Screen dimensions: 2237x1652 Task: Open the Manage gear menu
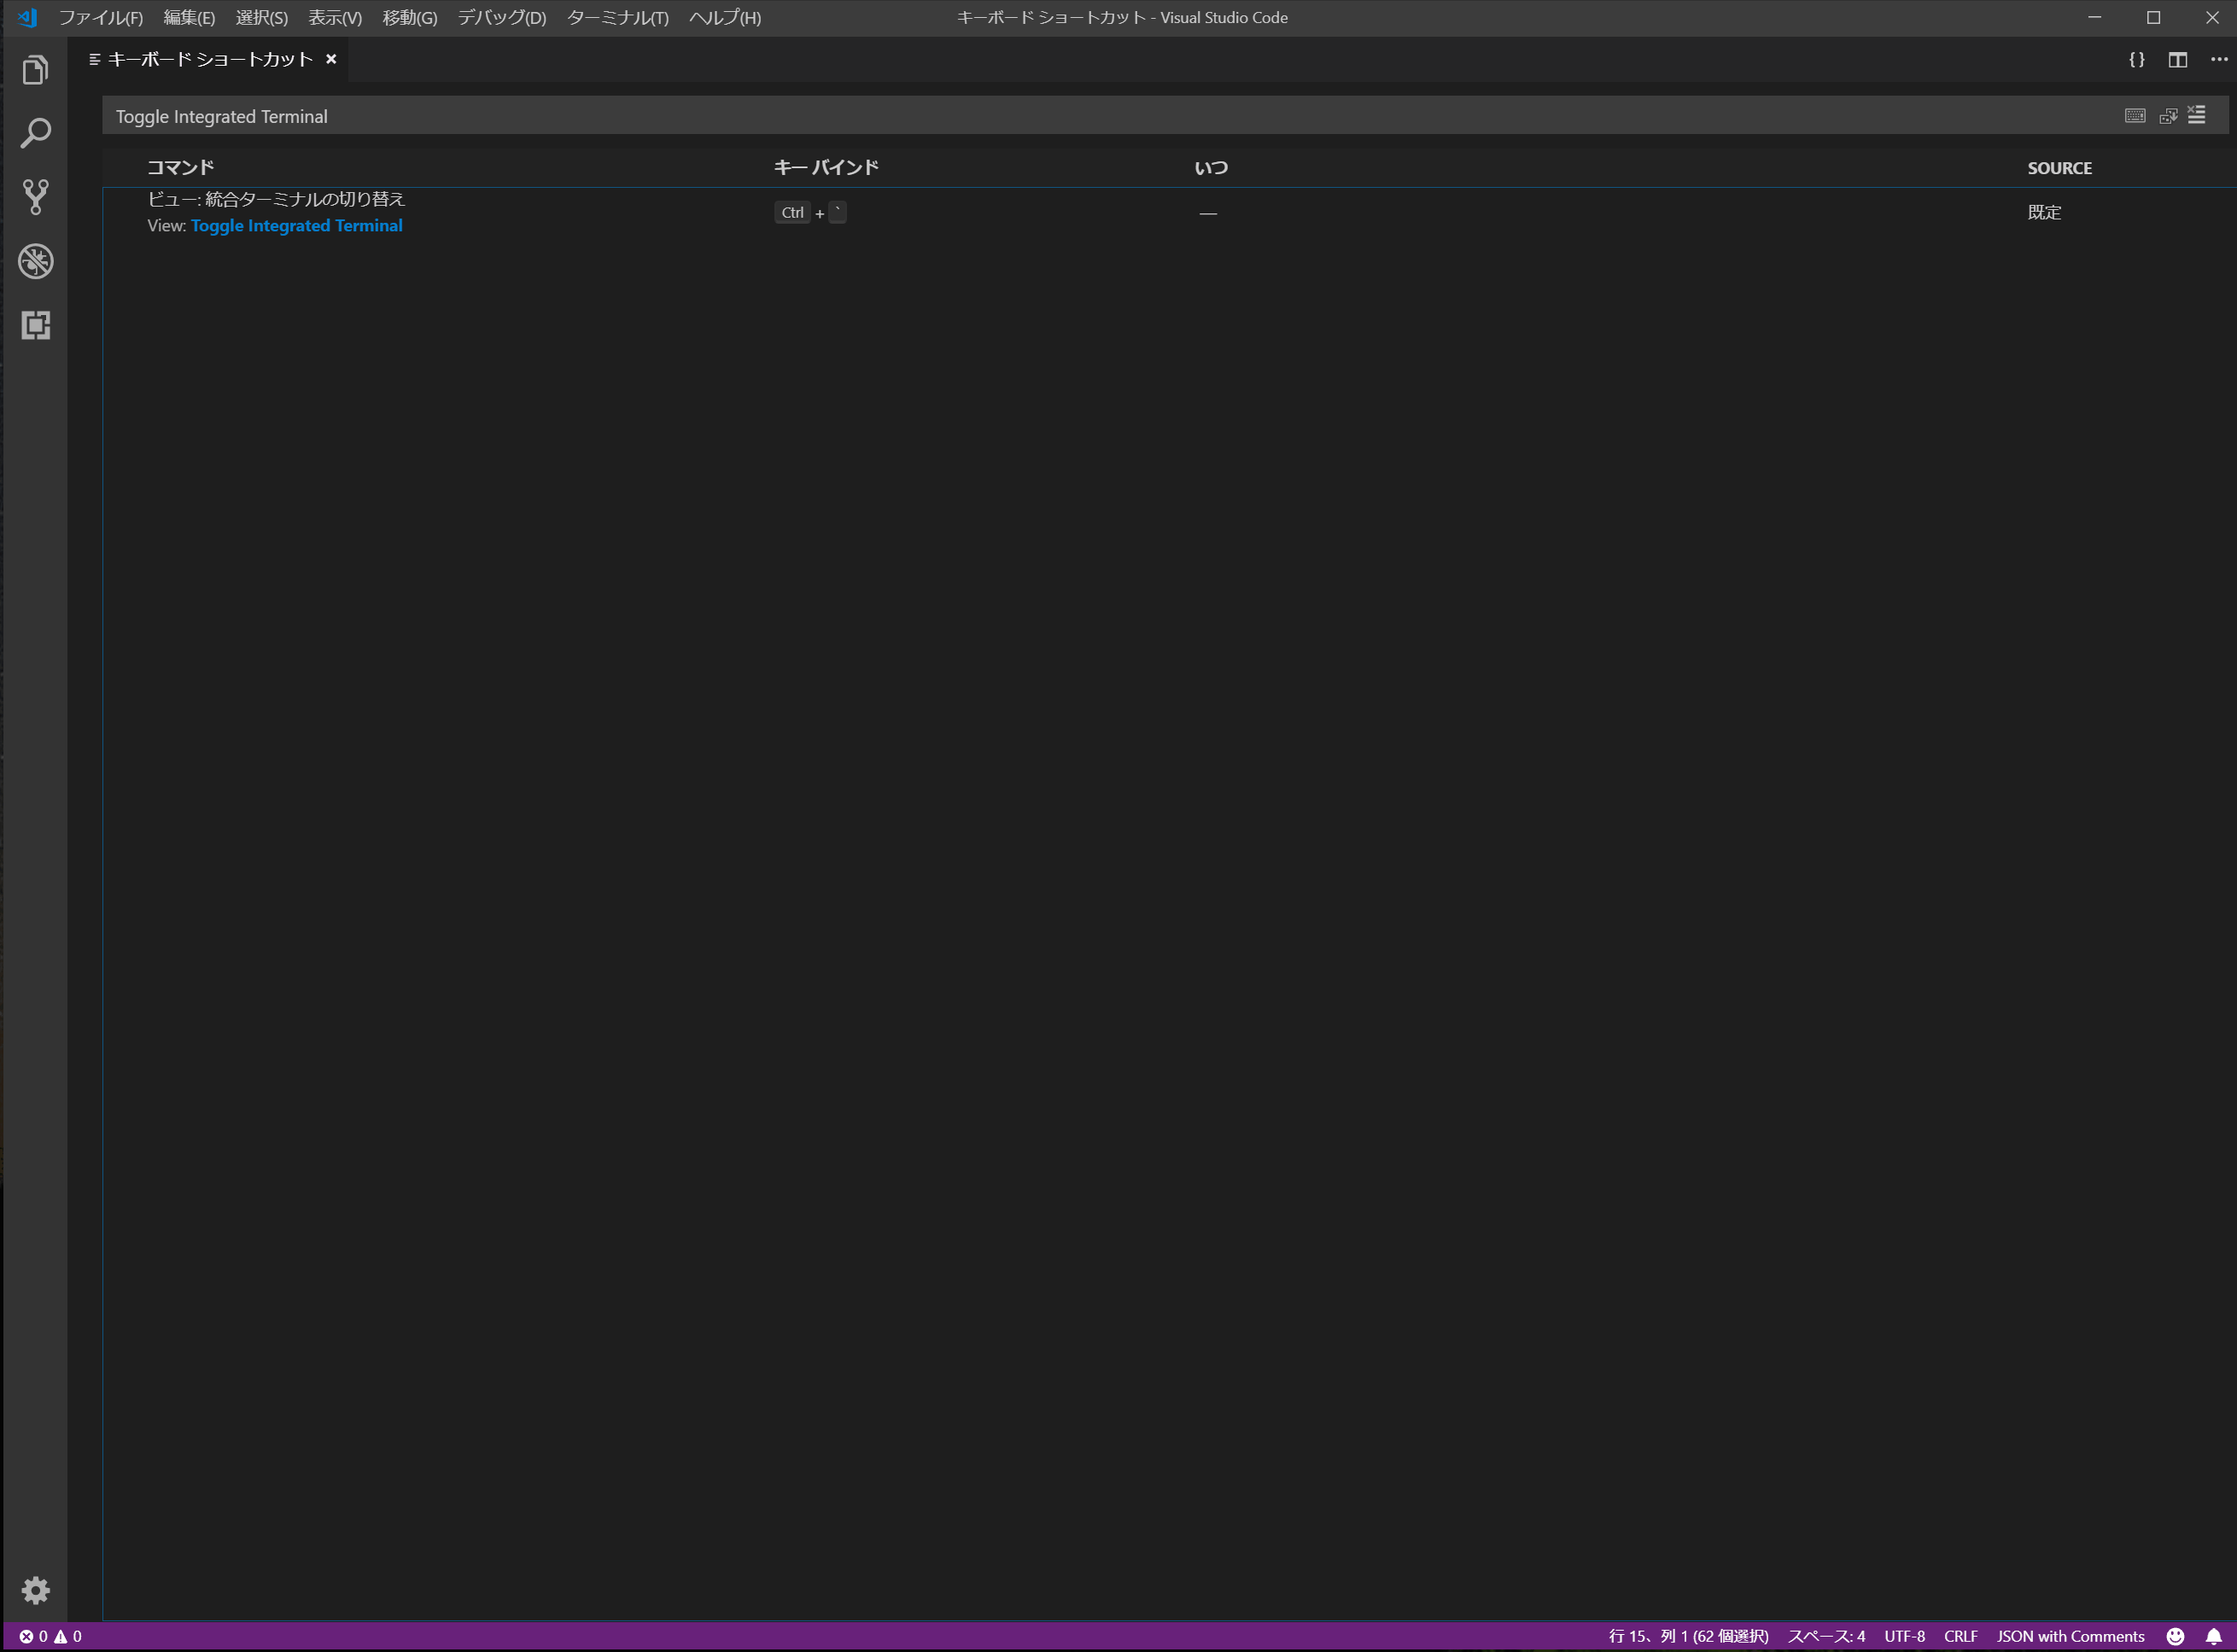[x=36, y=1590]
